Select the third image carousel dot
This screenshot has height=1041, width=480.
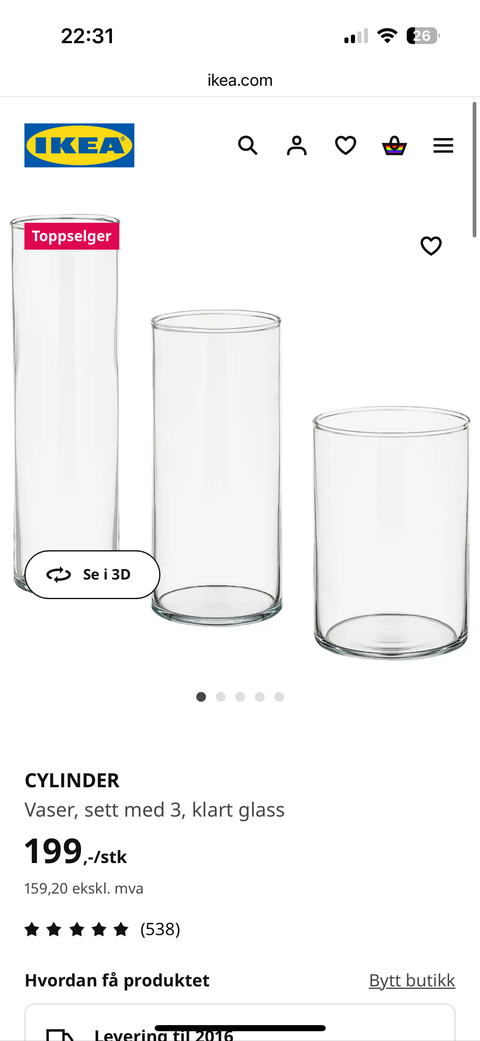click(240, 696)
